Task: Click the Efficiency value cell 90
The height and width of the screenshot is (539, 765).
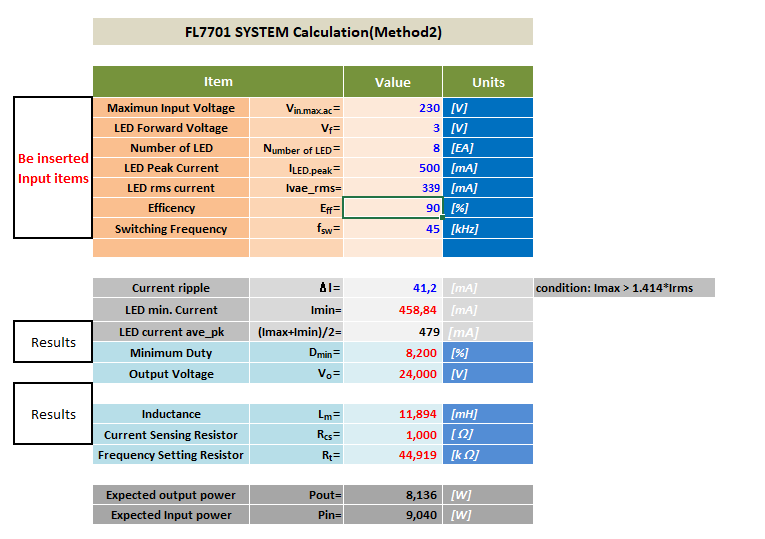Action: pos(393,208)
